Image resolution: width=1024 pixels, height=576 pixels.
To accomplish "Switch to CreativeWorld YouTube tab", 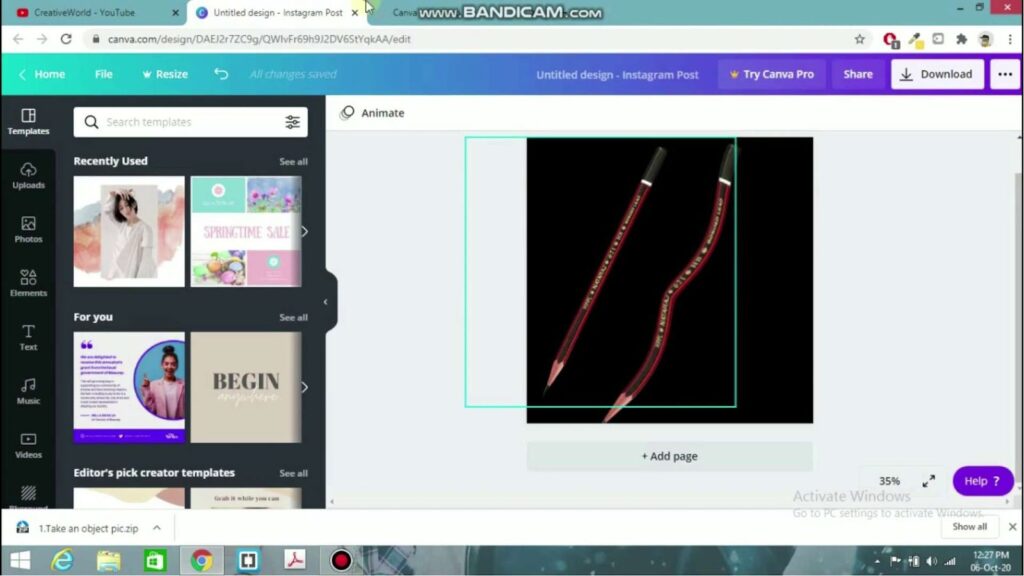I will pyautogui.click(x=93, y=12).
